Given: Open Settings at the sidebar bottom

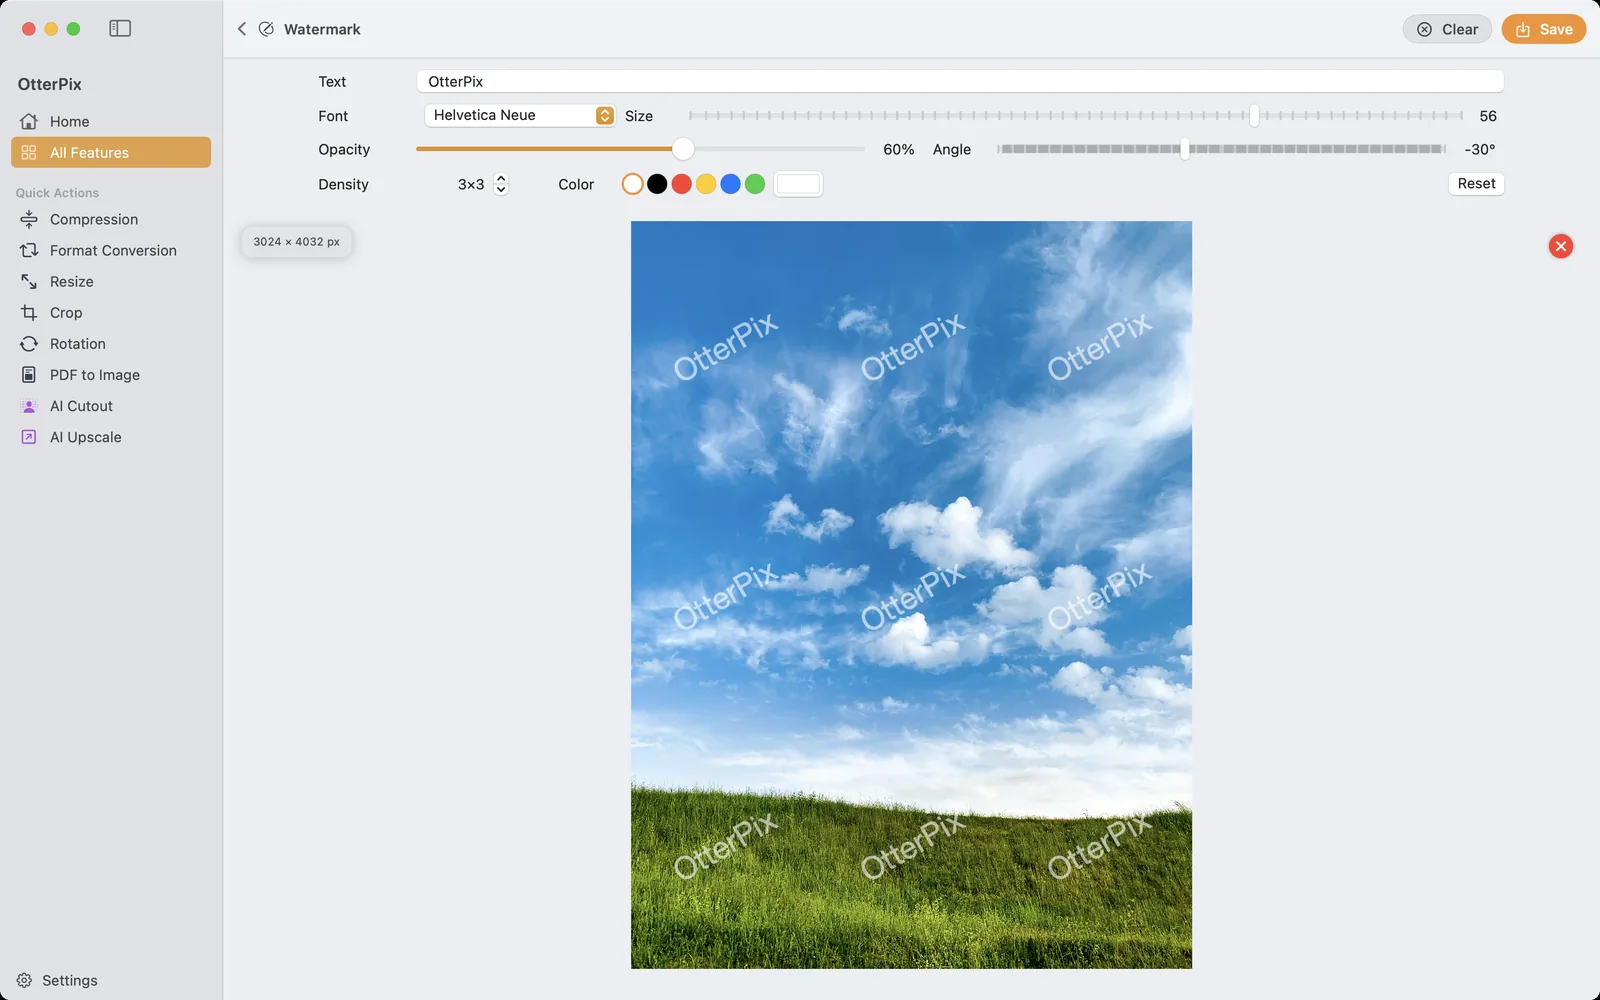Looking at the screenshot, I should 58,980.
